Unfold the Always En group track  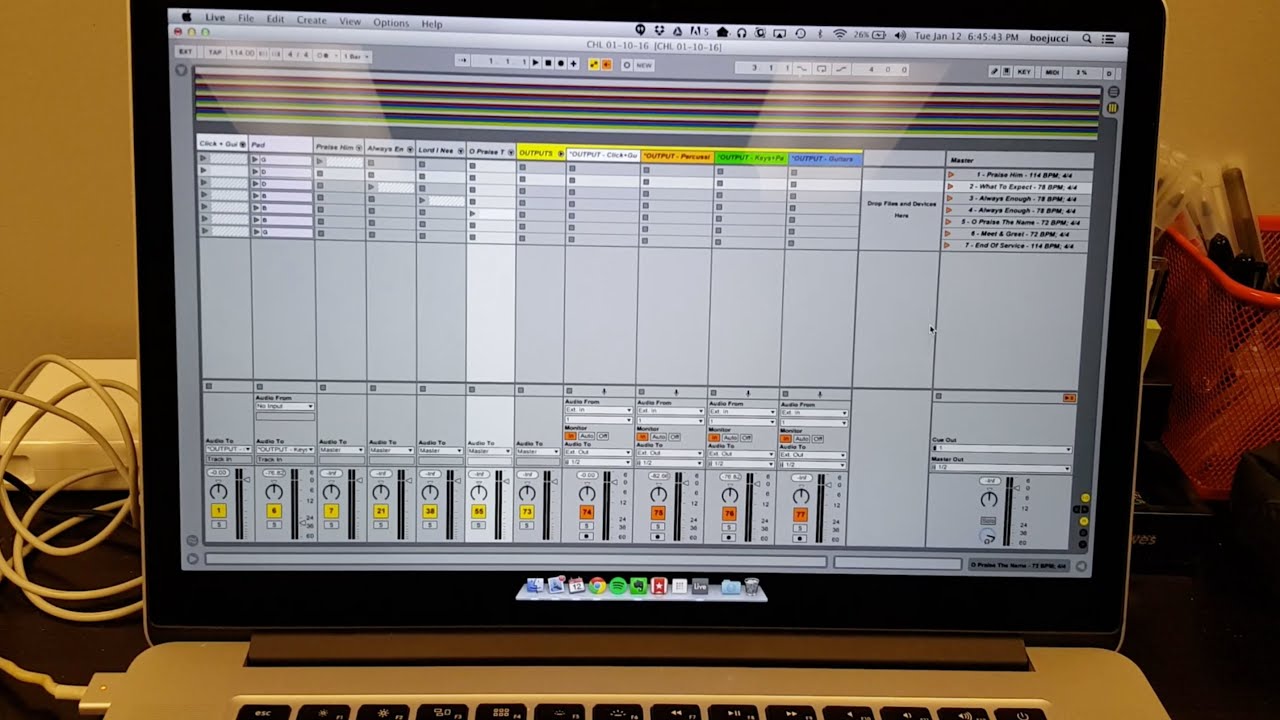(x=410, y=149)
